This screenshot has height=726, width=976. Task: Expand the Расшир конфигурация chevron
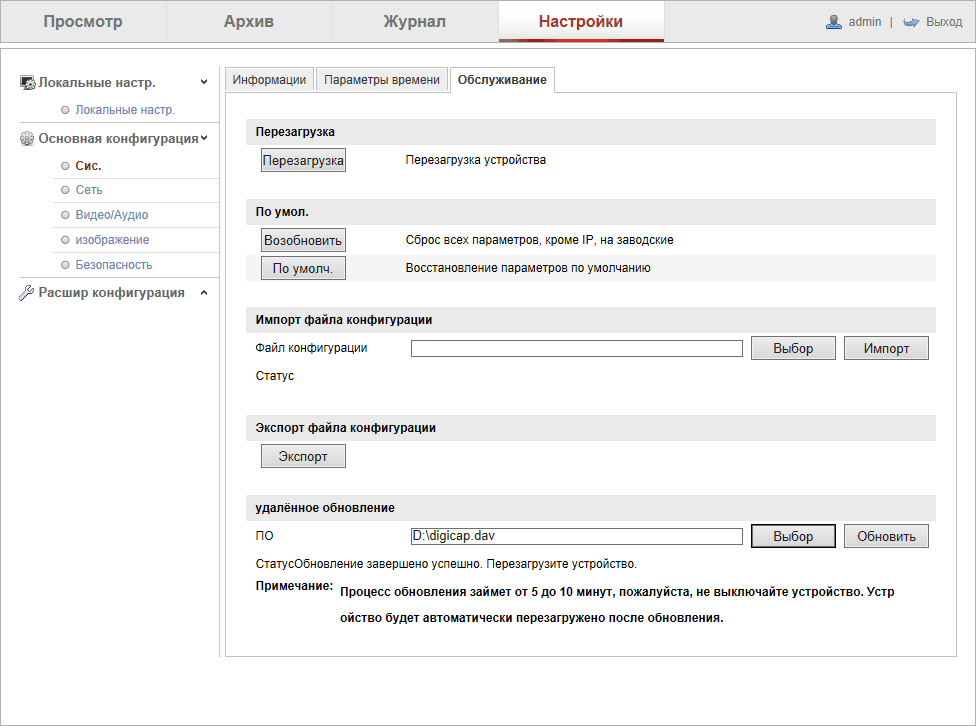(204, 293)
